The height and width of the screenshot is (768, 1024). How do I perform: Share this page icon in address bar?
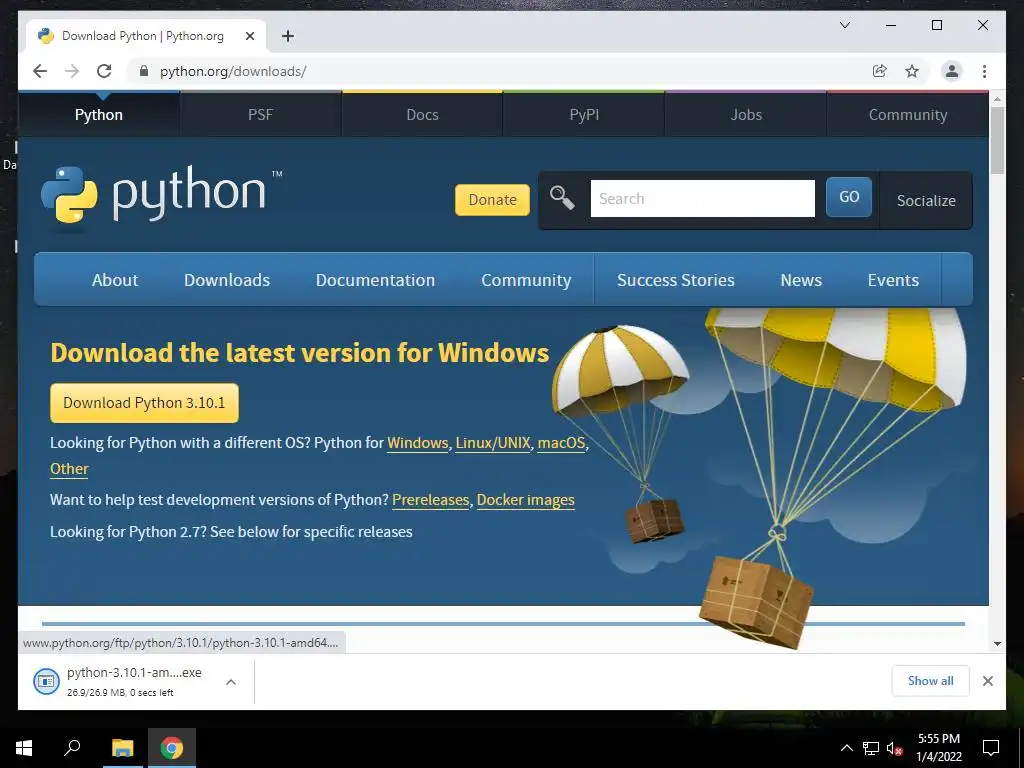[880, 71]
